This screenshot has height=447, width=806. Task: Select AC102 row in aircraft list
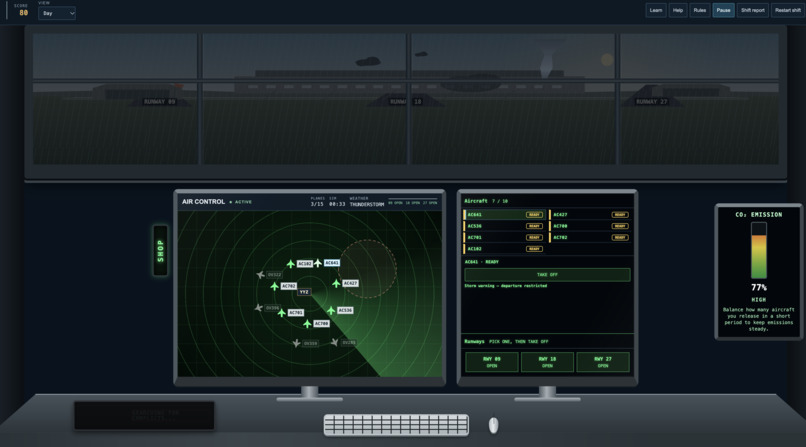504,249
